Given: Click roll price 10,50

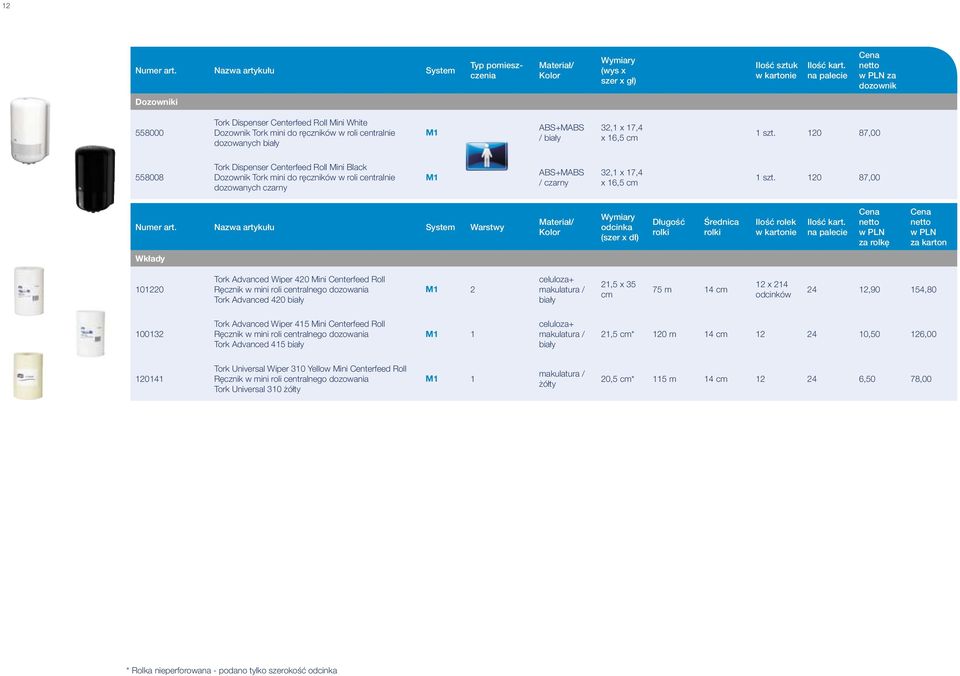Looking at the screenshot, I should [x=869, y=334].
